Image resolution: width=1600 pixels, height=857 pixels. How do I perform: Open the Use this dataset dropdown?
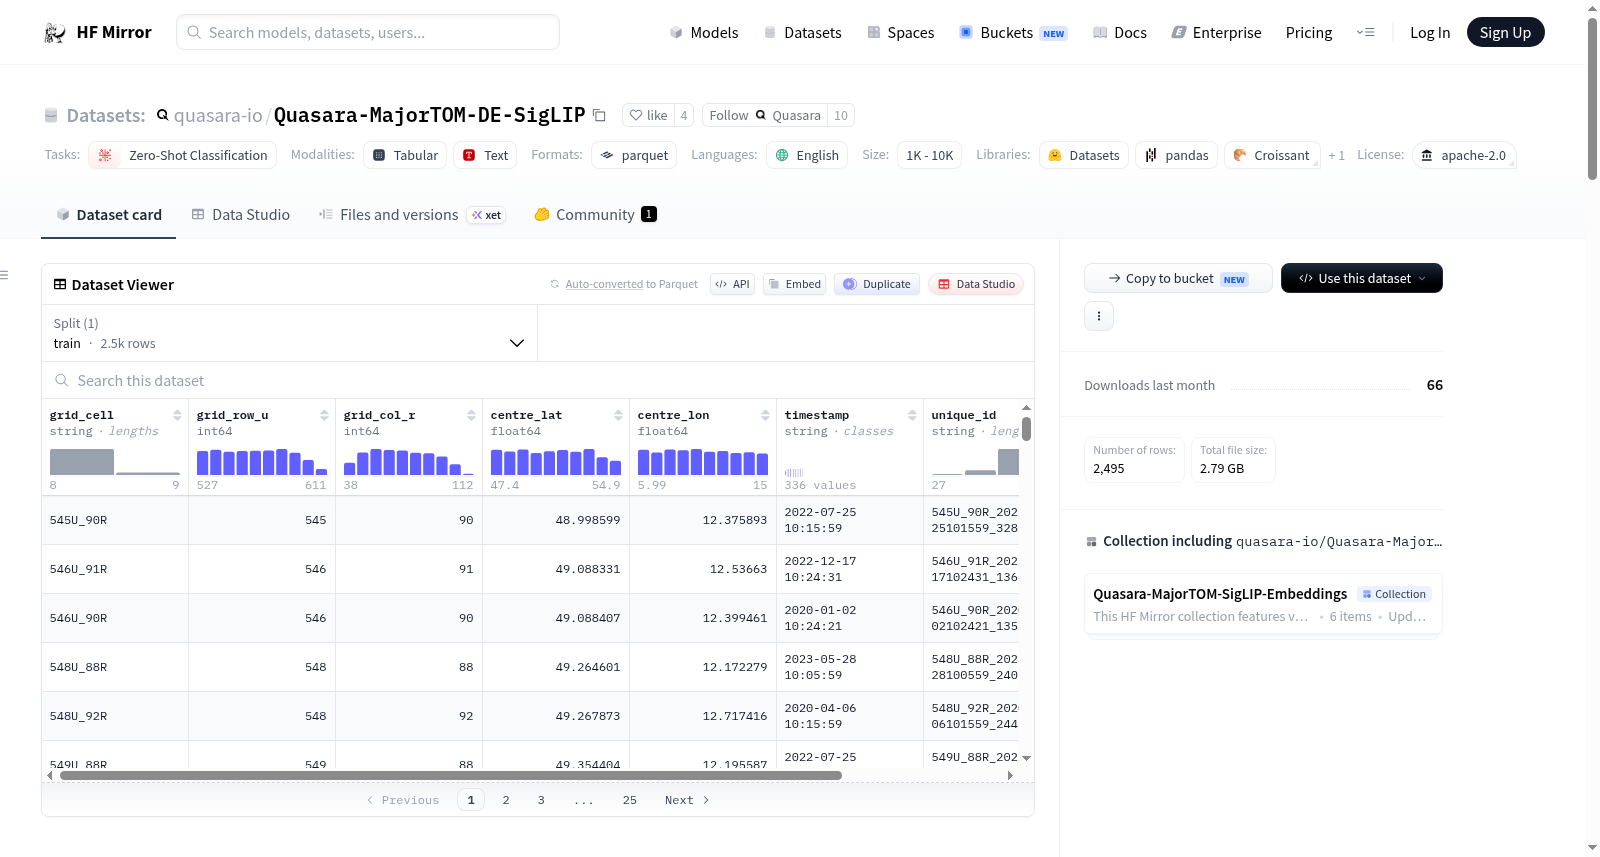[1362, 278]
